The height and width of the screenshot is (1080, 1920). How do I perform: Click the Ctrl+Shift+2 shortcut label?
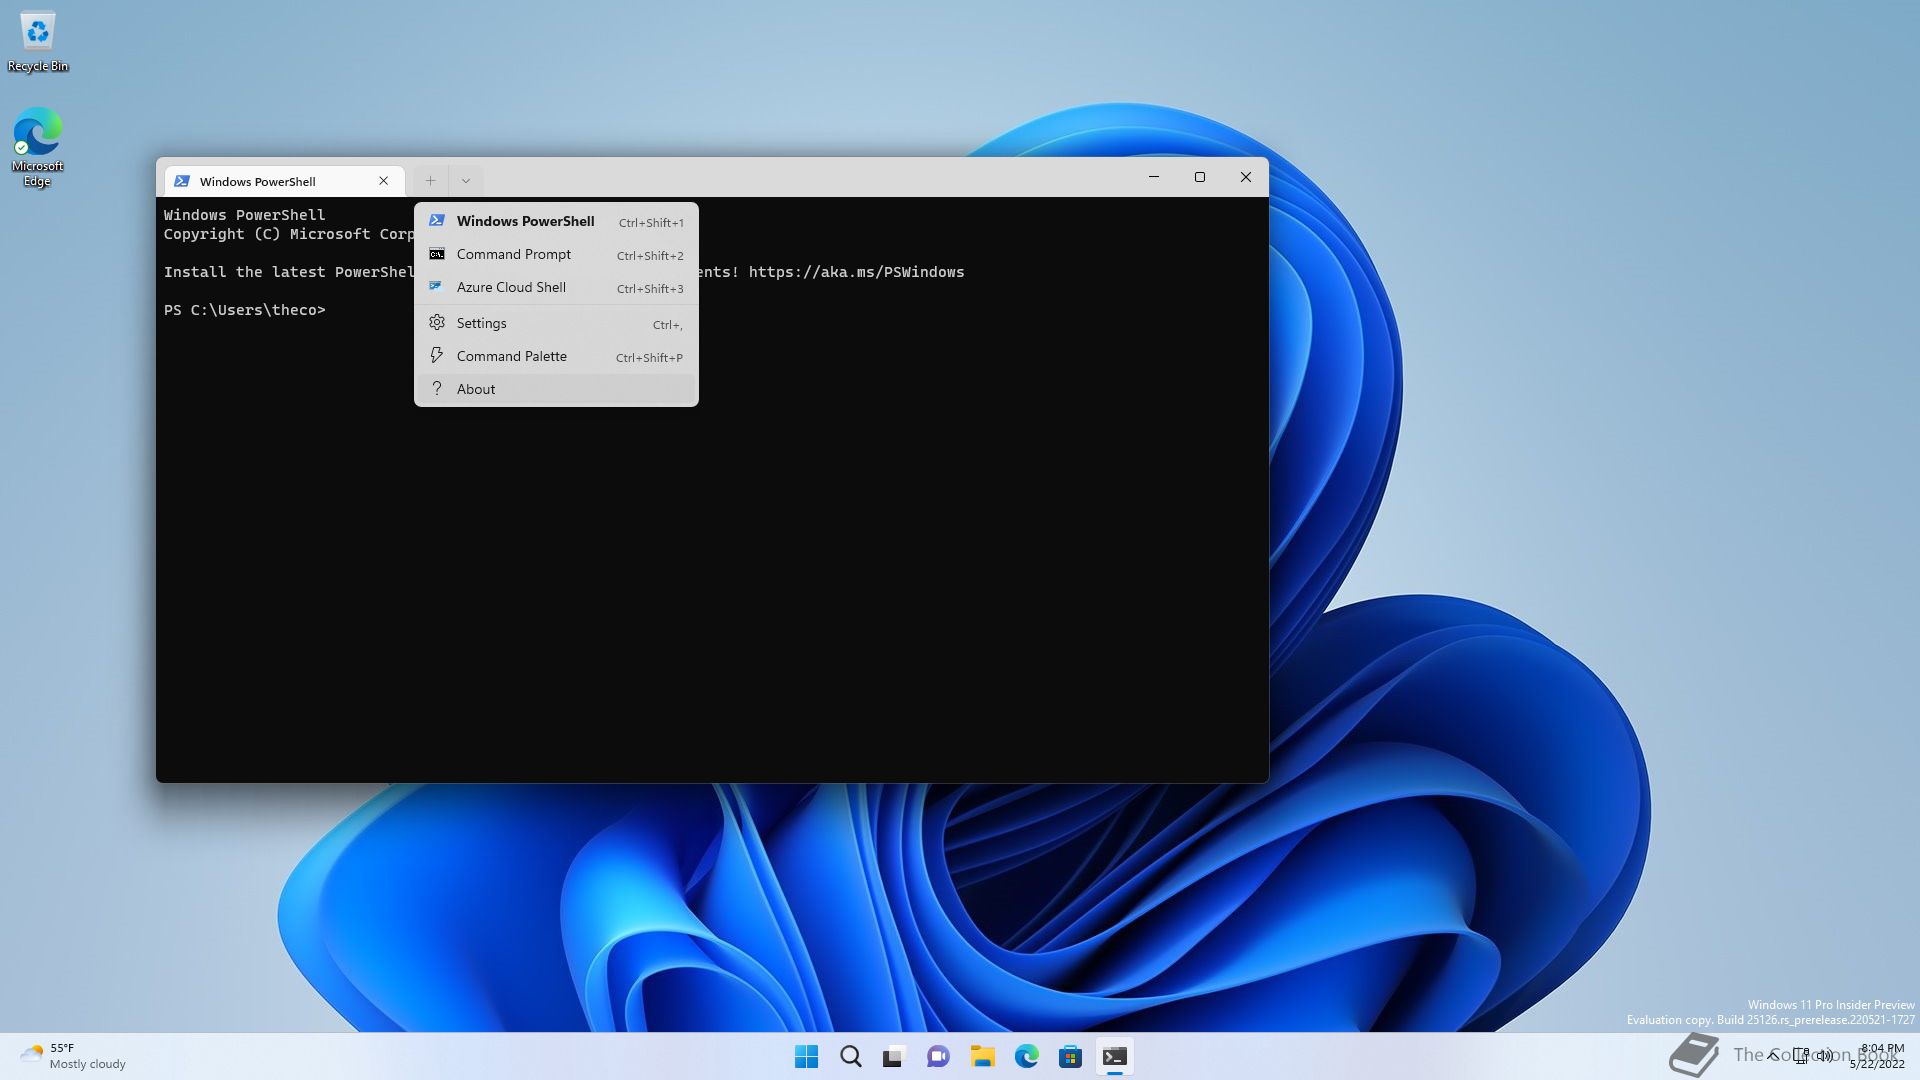click(x=650, y=256)
